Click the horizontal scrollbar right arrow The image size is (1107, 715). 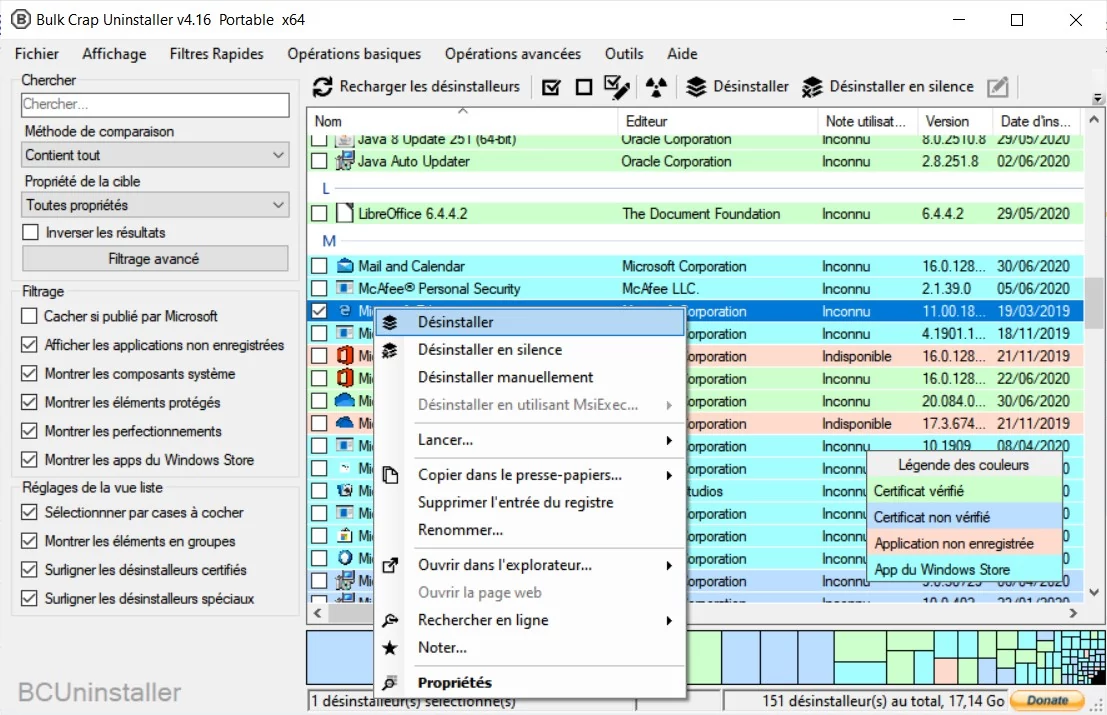point(1073,613)
